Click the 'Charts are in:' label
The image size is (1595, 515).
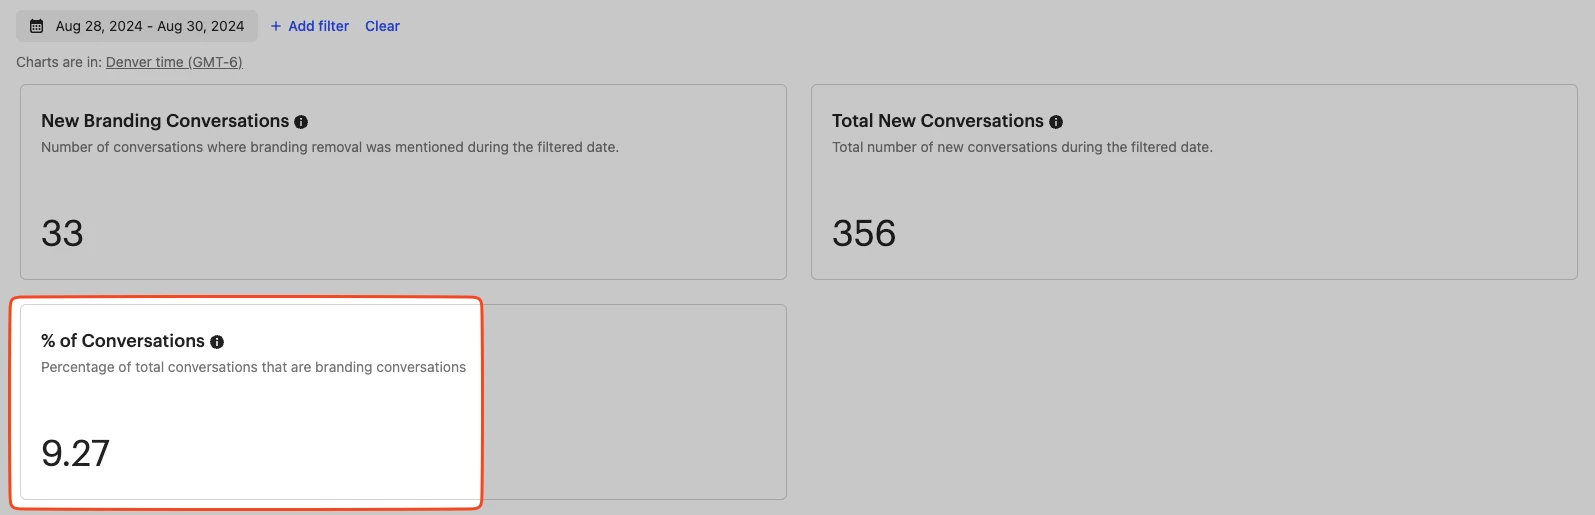(x=59, y=62)
